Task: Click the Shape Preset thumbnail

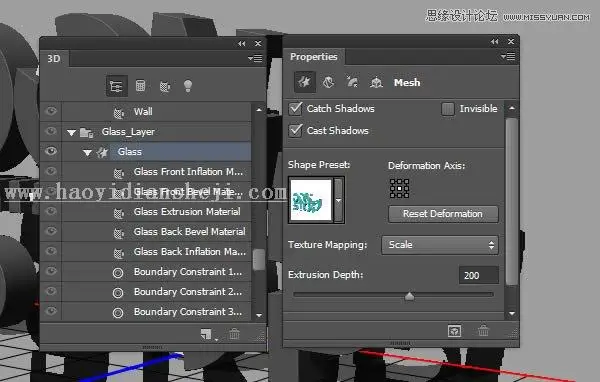Action: point(311,200)
